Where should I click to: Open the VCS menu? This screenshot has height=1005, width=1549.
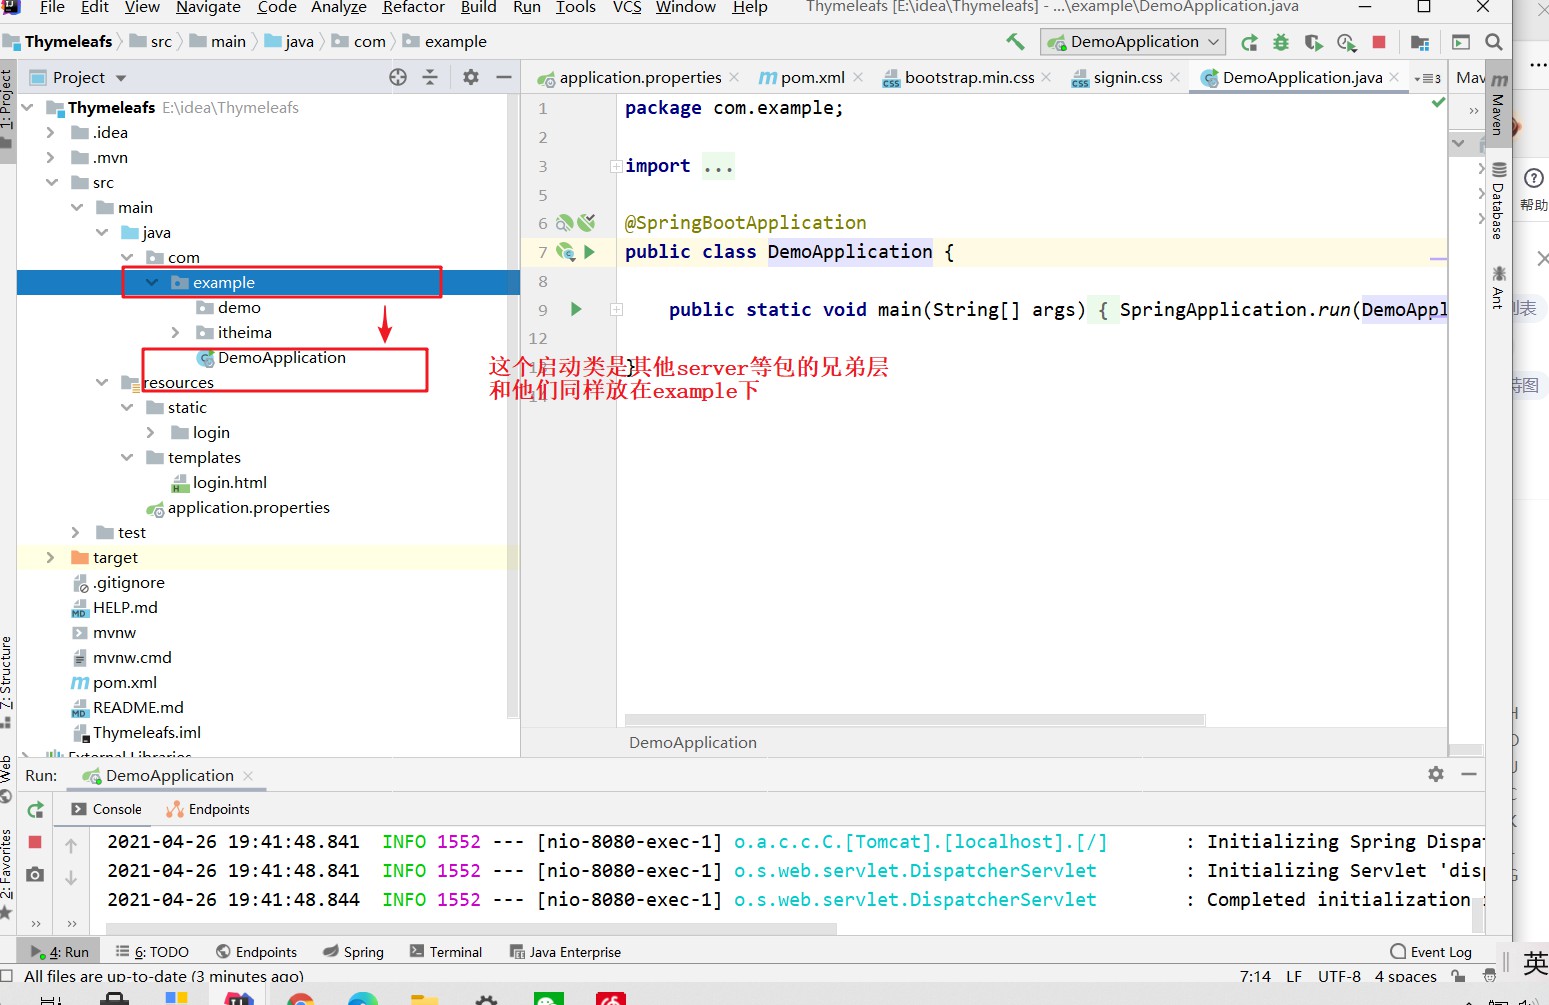(x=627, y=7)
